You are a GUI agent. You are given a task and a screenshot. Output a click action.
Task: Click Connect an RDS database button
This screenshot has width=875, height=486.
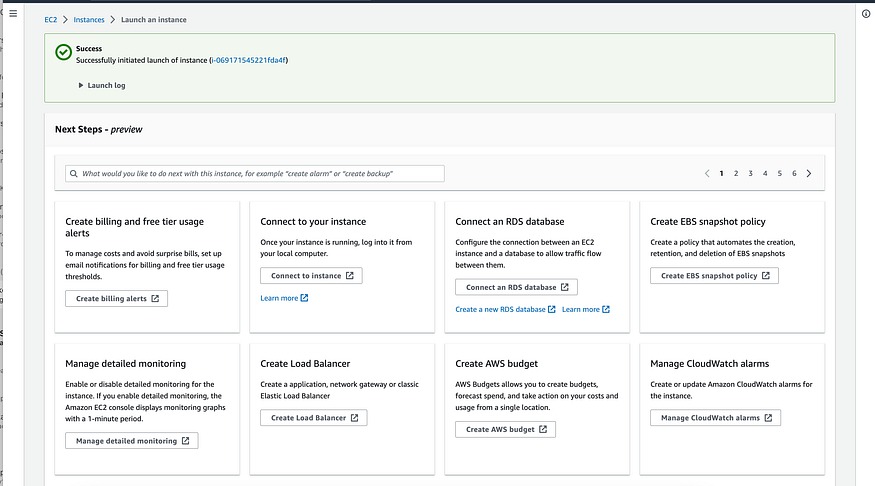(x=516, y=287)
